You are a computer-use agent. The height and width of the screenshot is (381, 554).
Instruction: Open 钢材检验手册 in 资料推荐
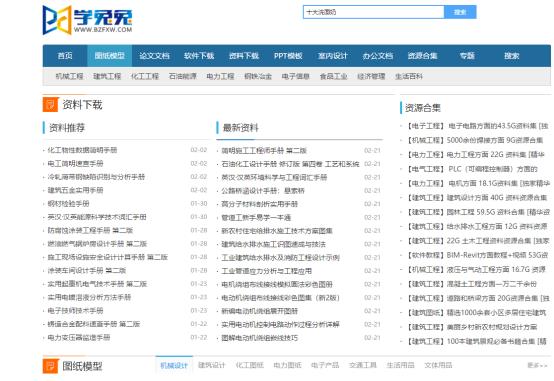[68, 204]
